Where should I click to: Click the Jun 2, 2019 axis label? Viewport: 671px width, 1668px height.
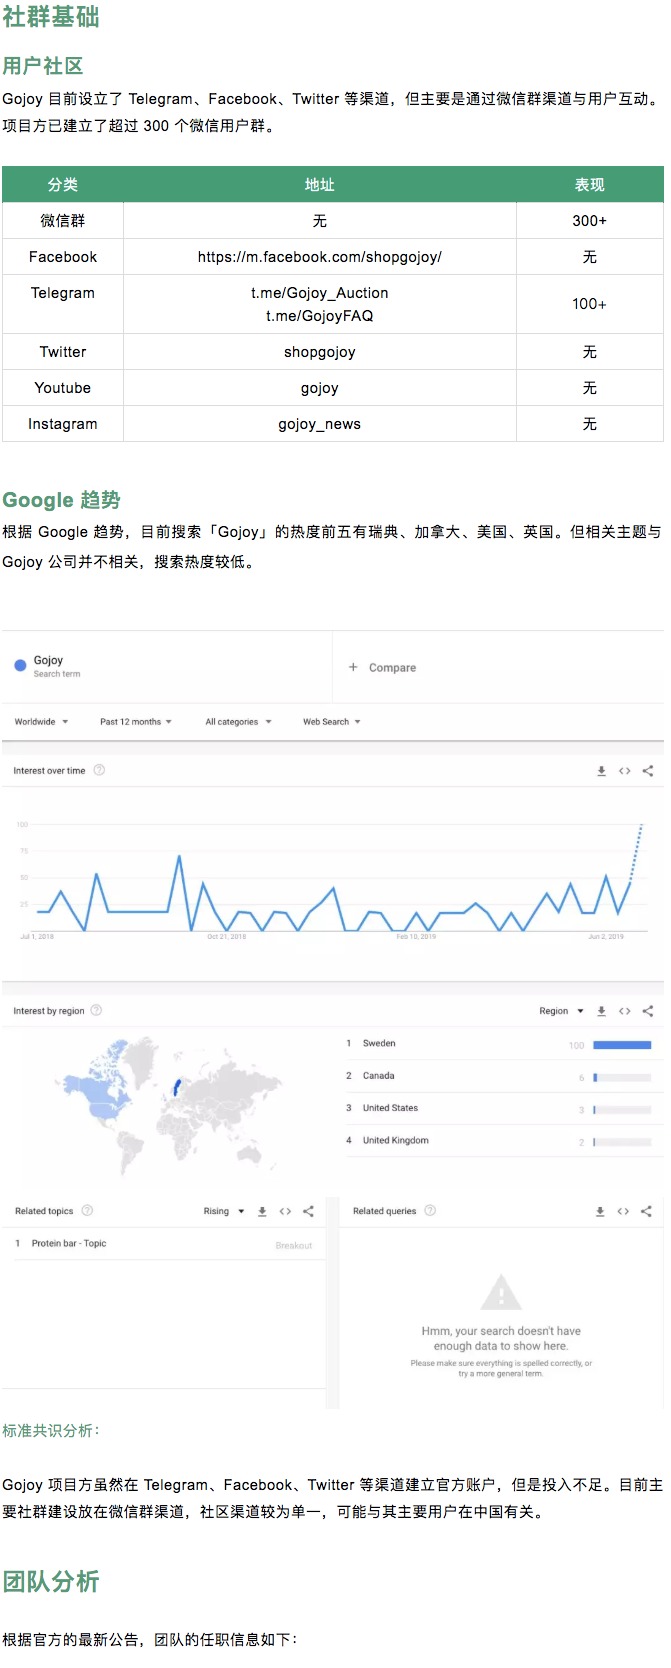(x=606, y=937)
